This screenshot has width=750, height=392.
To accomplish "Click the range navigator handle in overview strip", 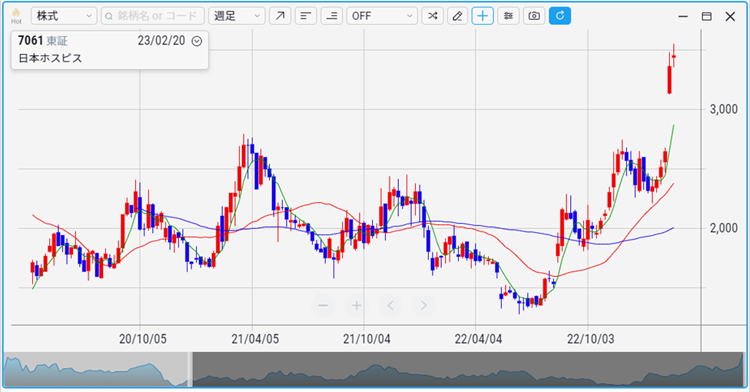I will [x=190, y=370].
